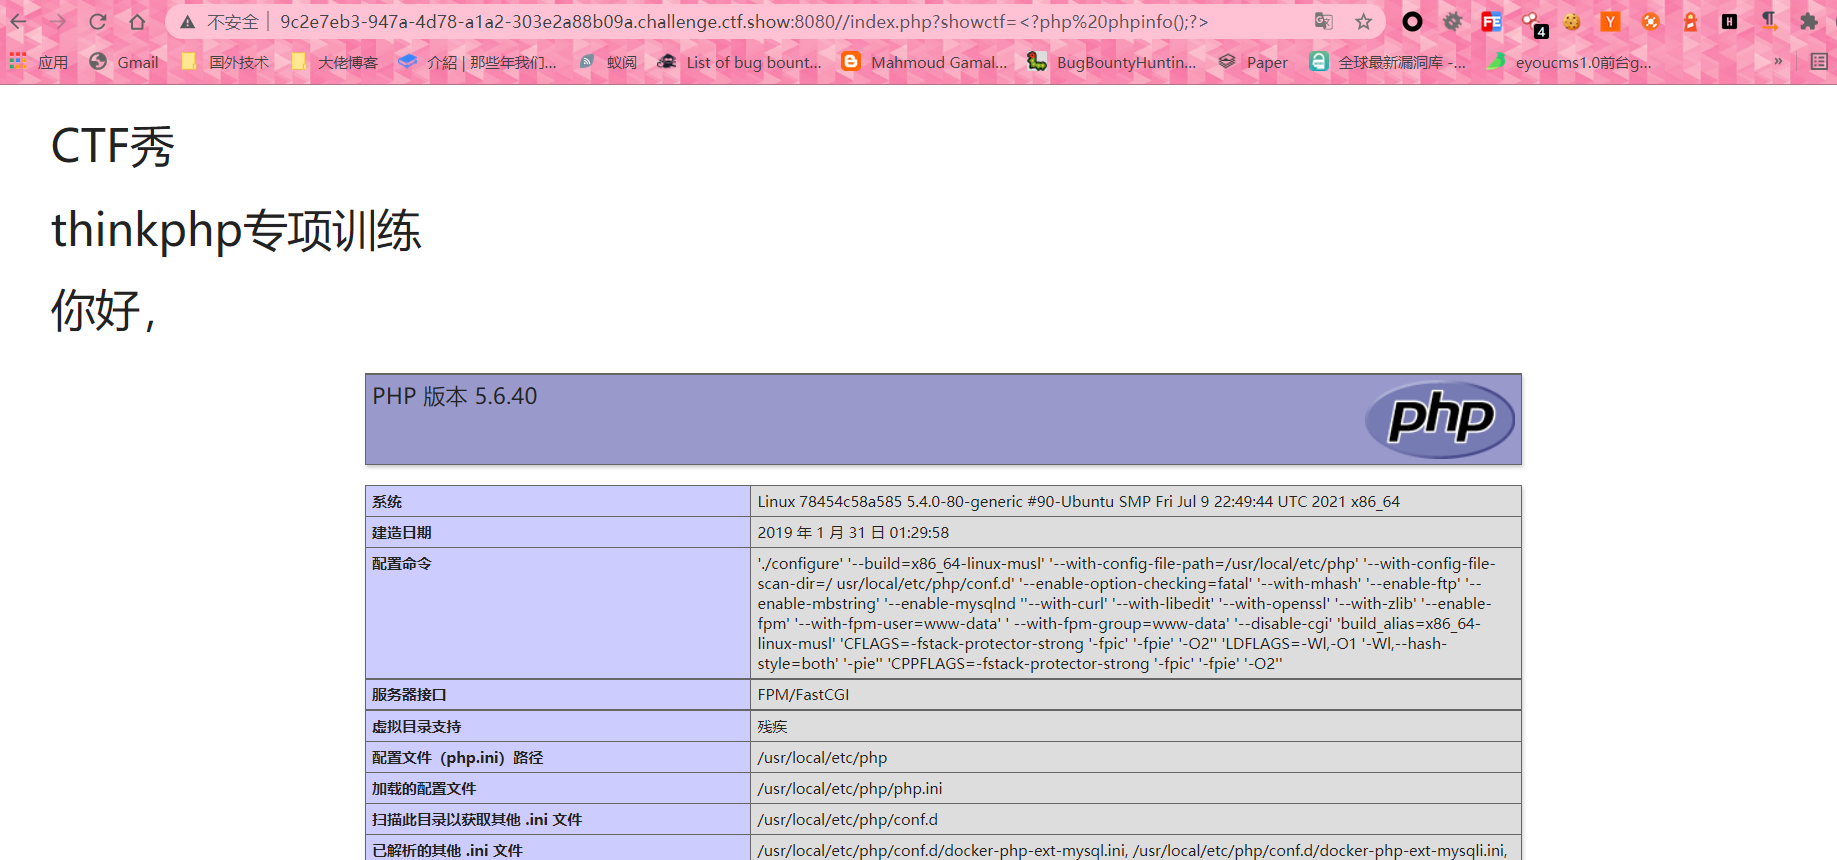Image resolution: width=1837 pixels, height=860 pixels.
Task: Click the thinkphp专项训练 heading
Action: (236, 230)
